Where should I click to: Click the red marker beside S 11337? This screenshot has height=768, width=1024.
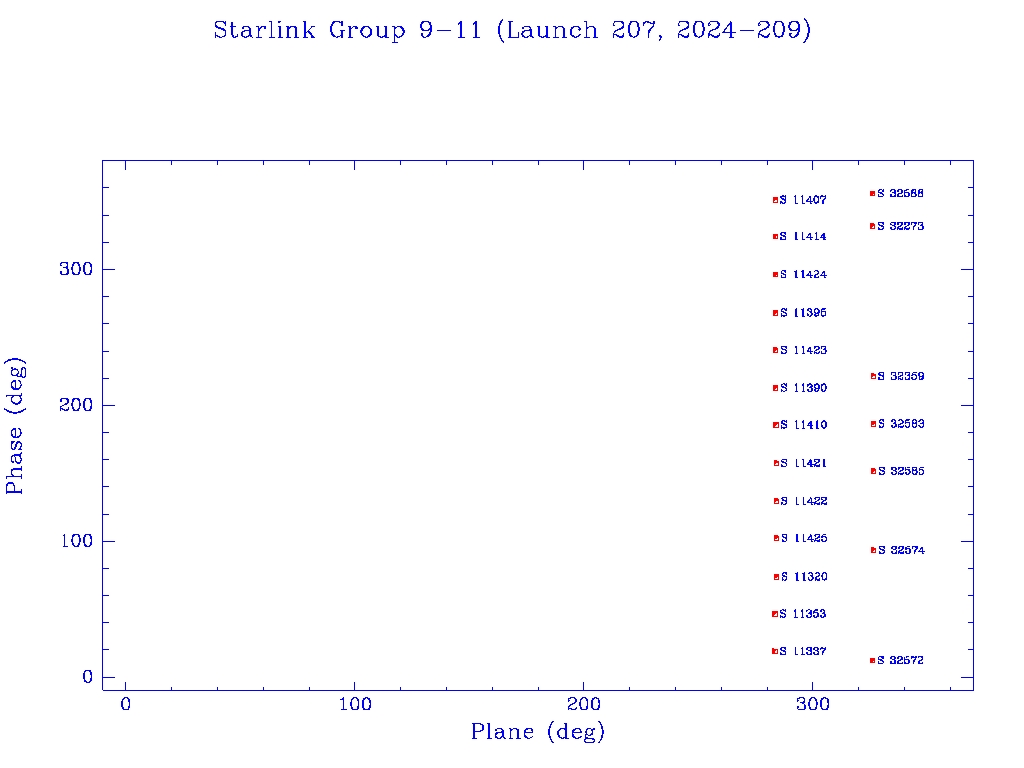(x=775, y=651)
